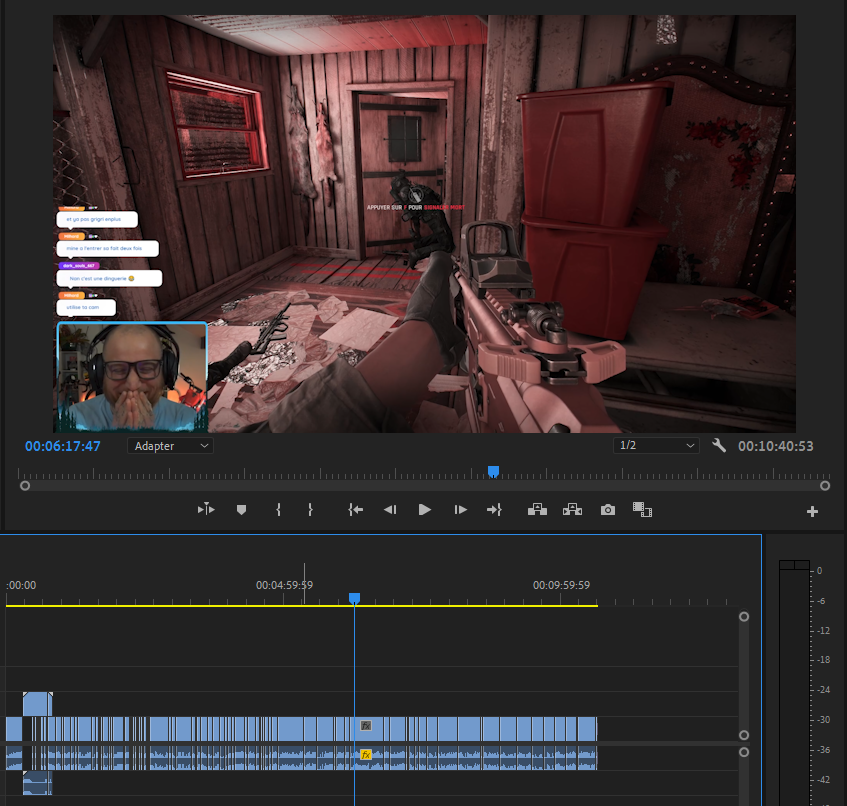Click the yellow fx badge on audio clip
The image size is (847, 806).
pyautogui.click(x=366, y=755)
